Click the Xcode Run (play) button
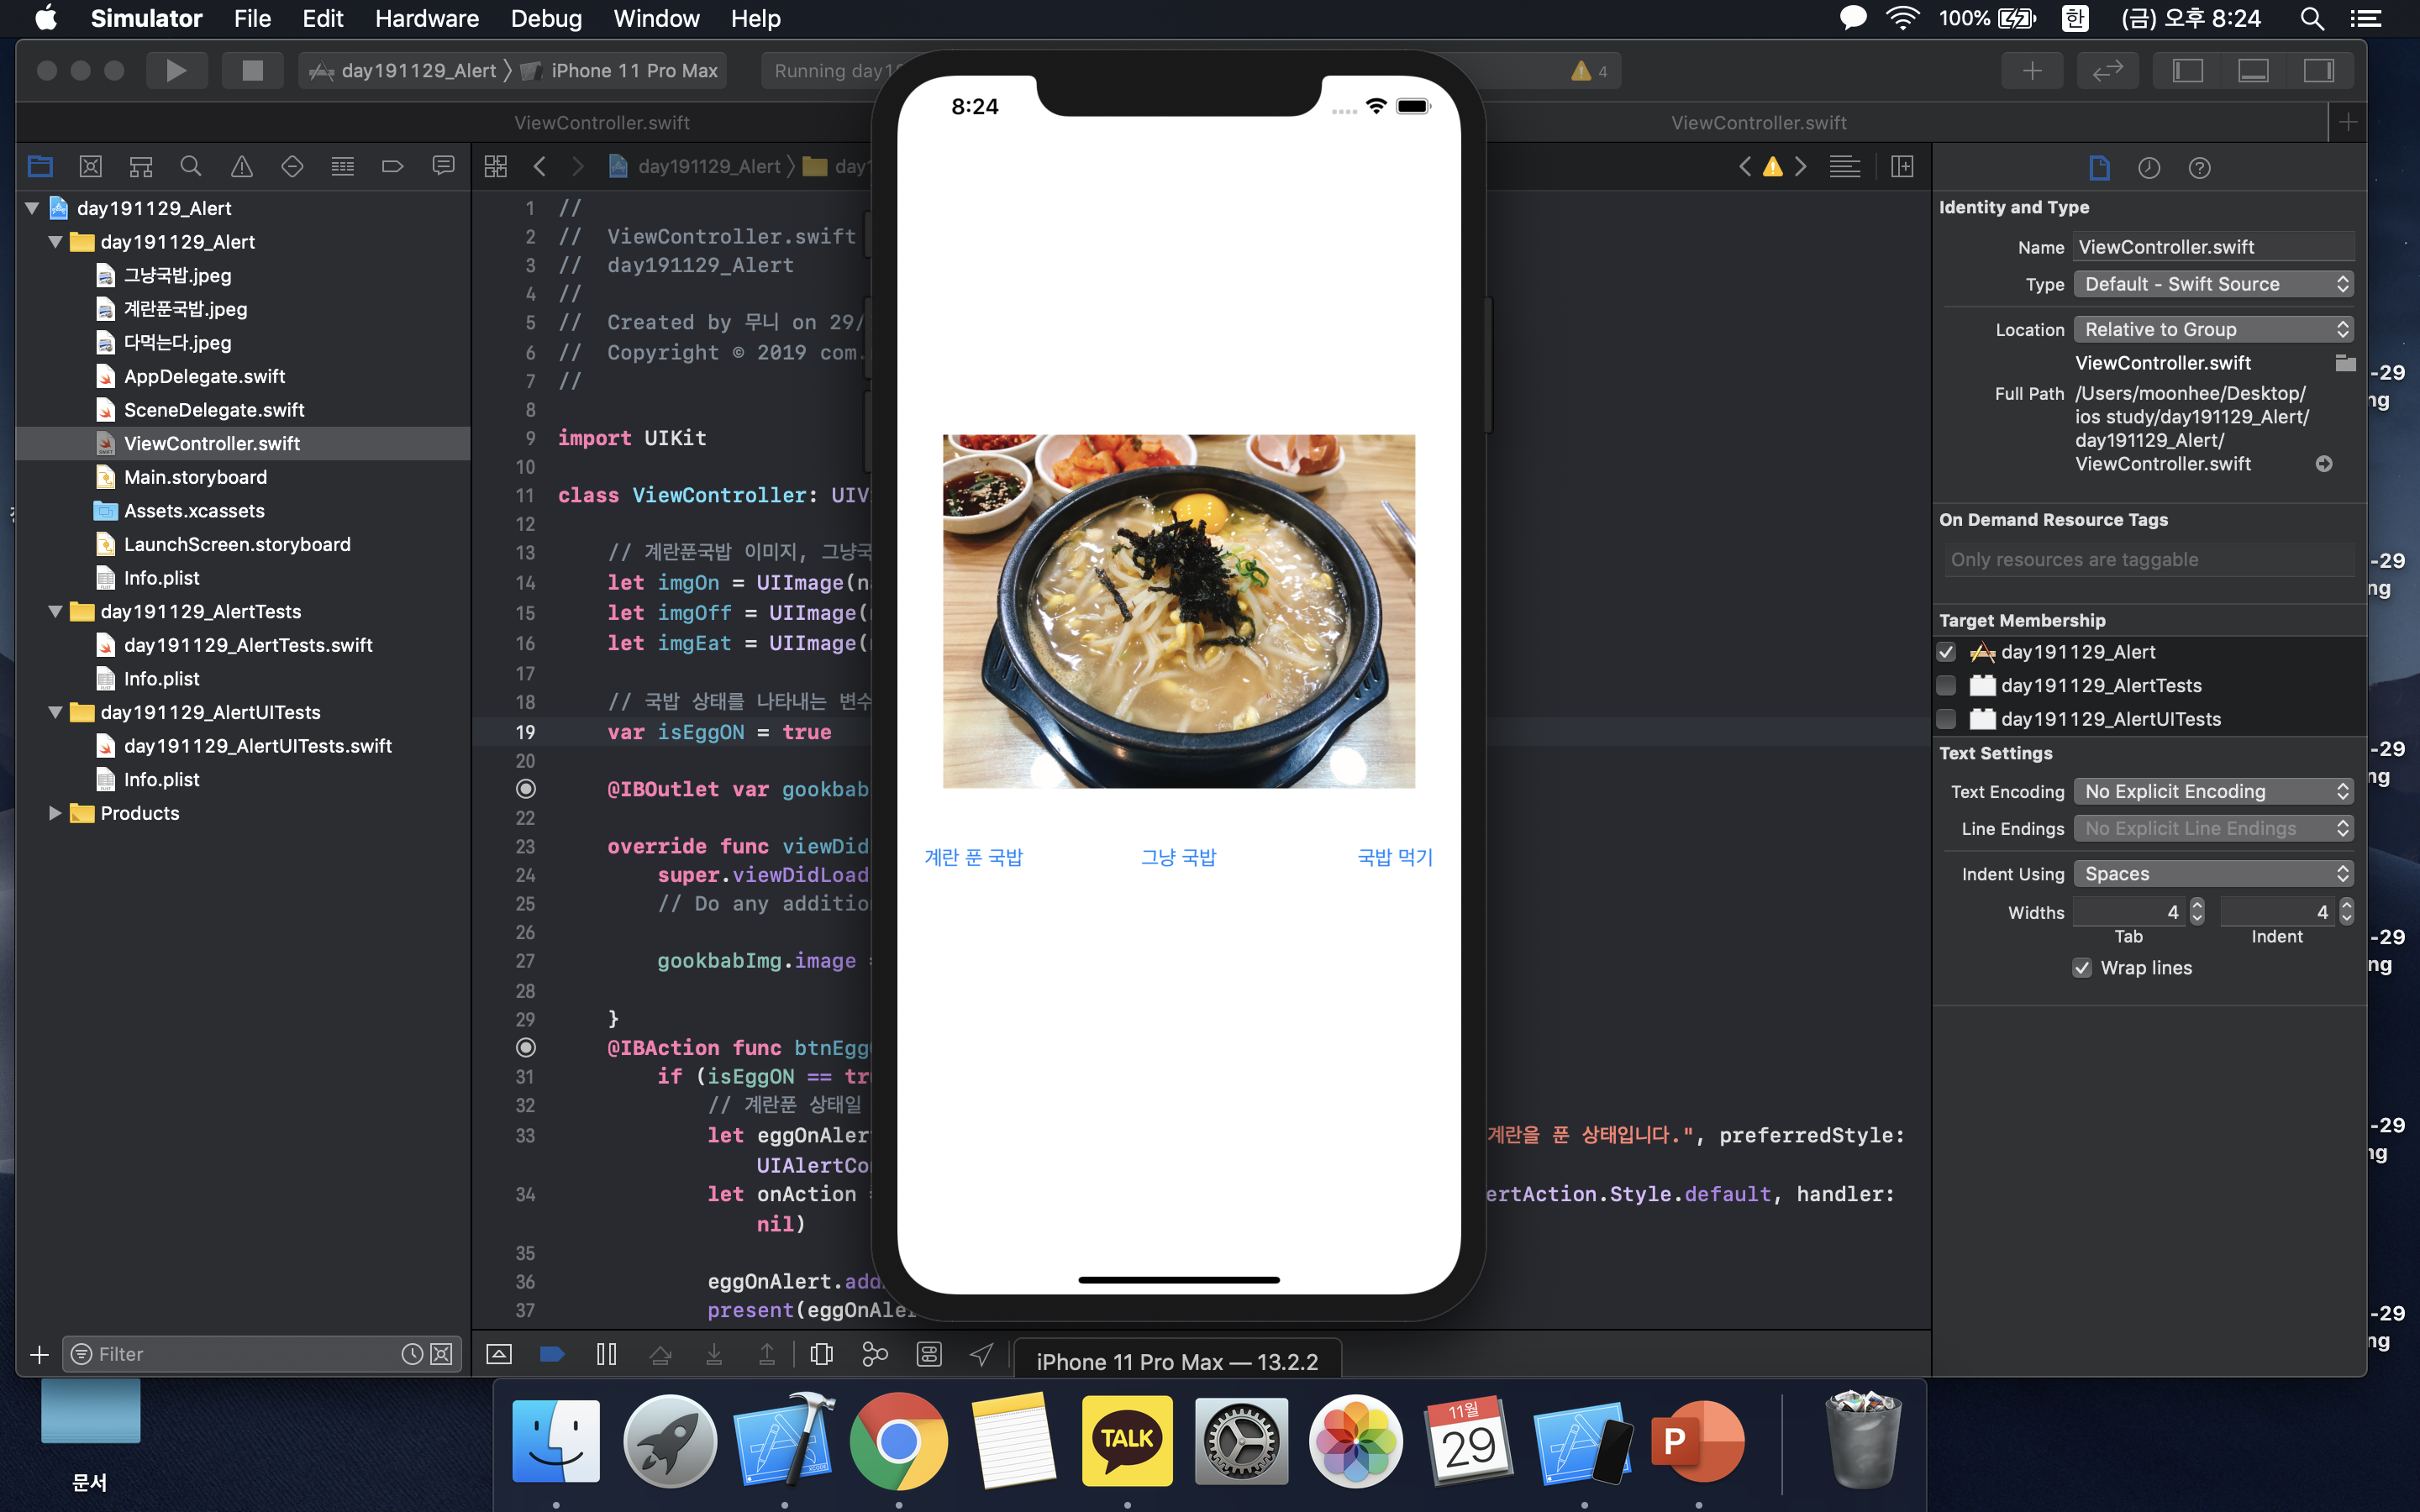 [176, 70]
